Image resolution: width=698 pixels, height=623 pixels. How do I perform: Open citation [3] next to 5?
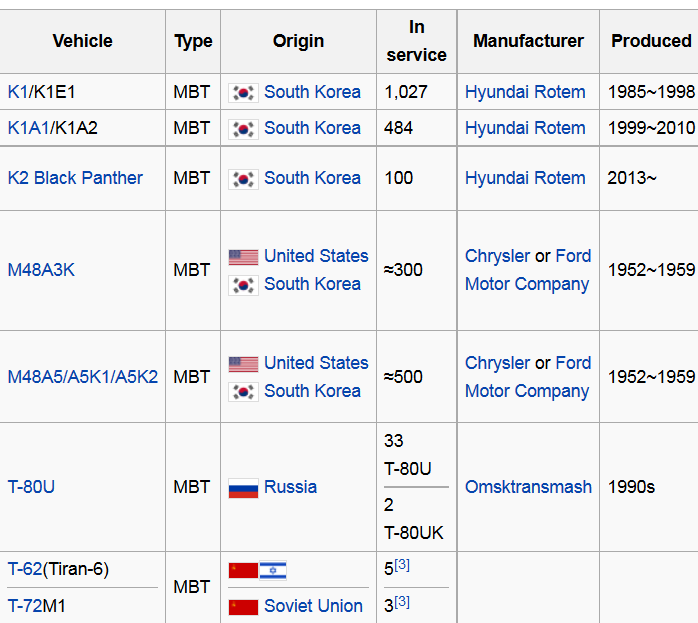point(402,565)
